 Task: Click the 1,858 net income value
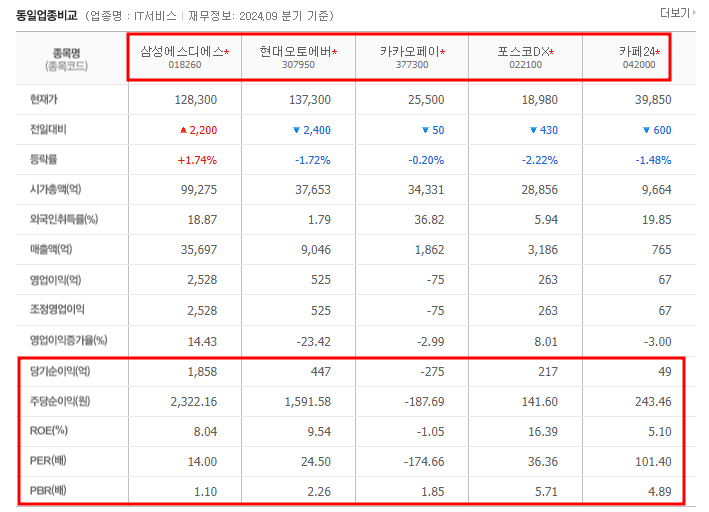[202, 372]
